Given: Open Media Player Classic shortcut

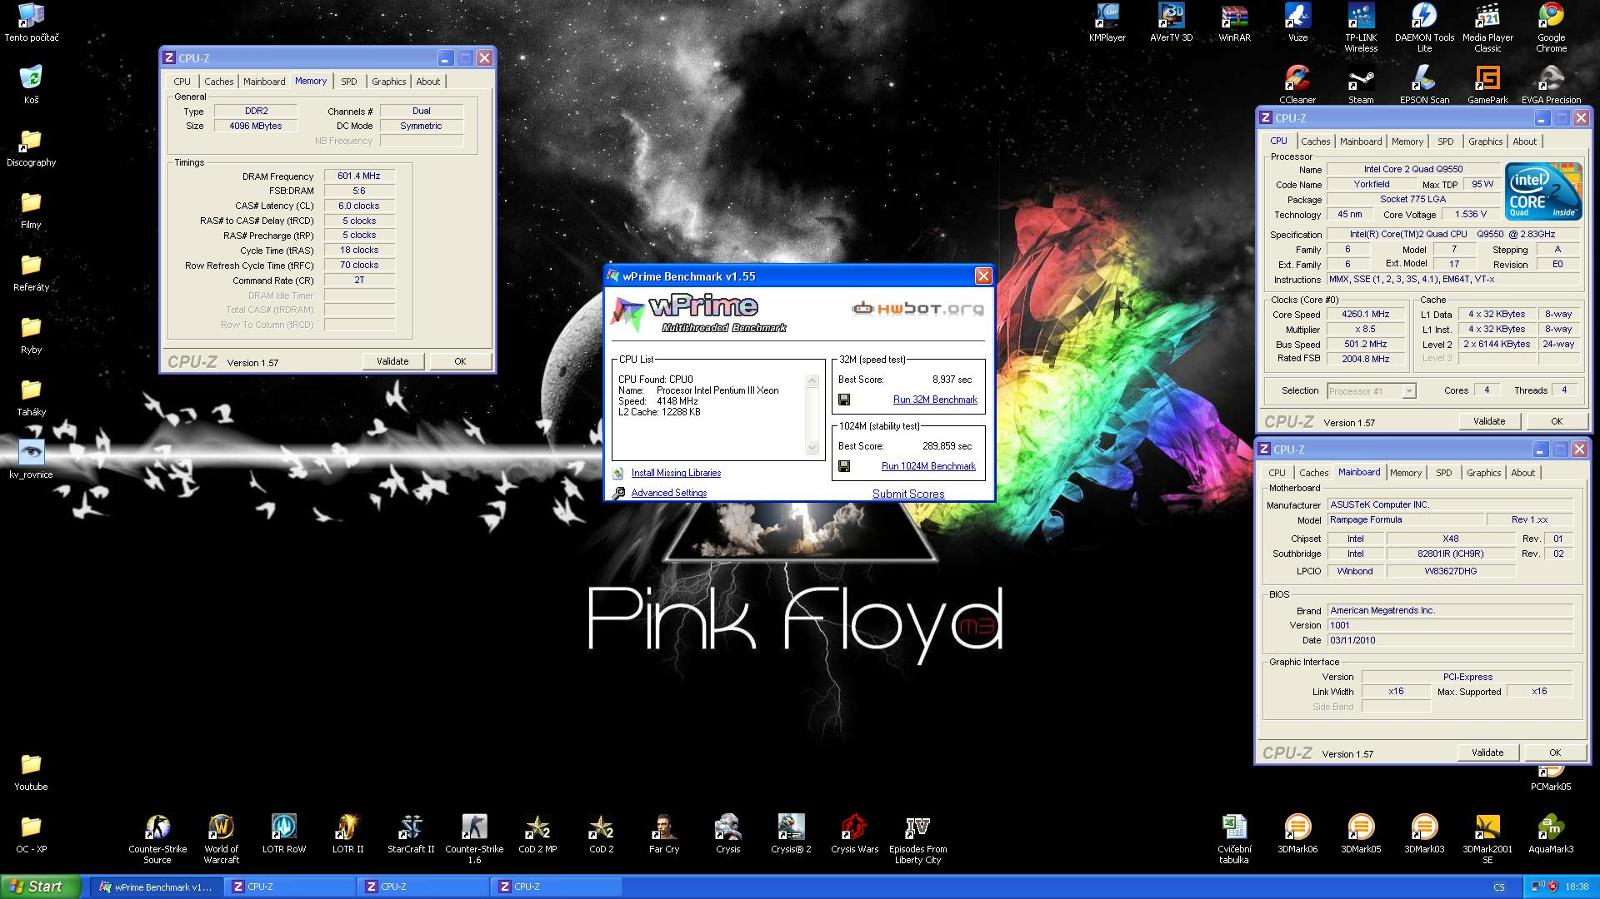Looking at the screenshot, I should [1488, 28].
